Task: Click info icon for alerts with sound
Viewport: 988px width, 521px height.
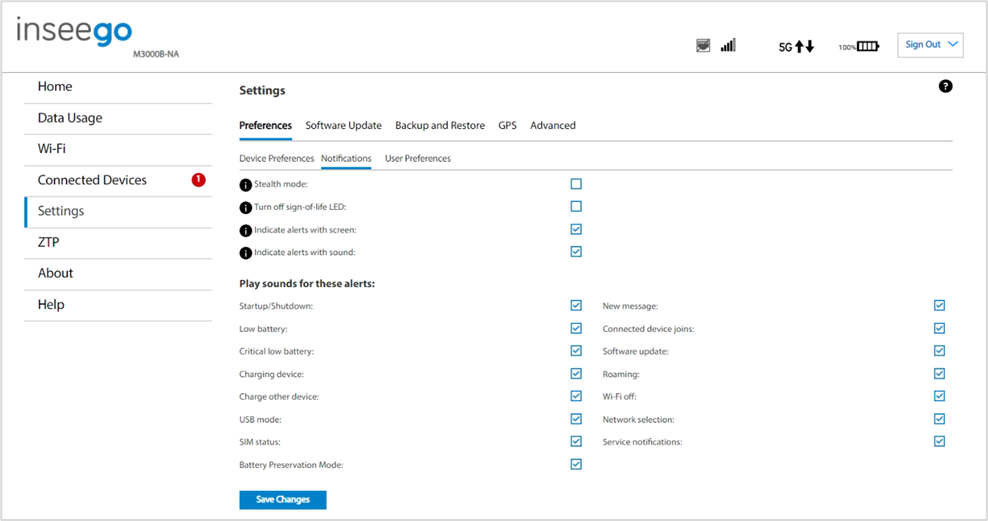Action: coord(246,253)
